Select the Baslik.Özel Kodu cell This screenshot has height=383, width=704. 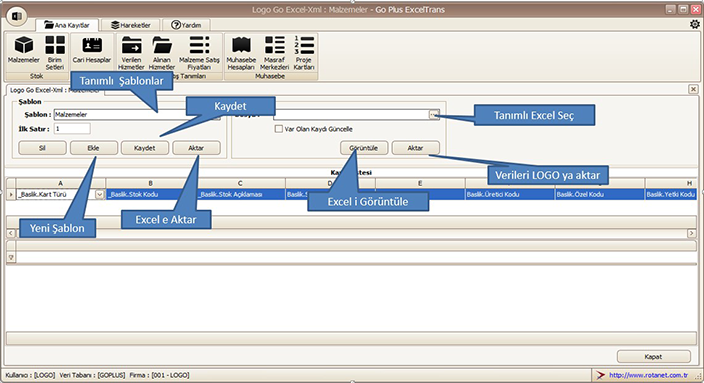tap(600, 194)
